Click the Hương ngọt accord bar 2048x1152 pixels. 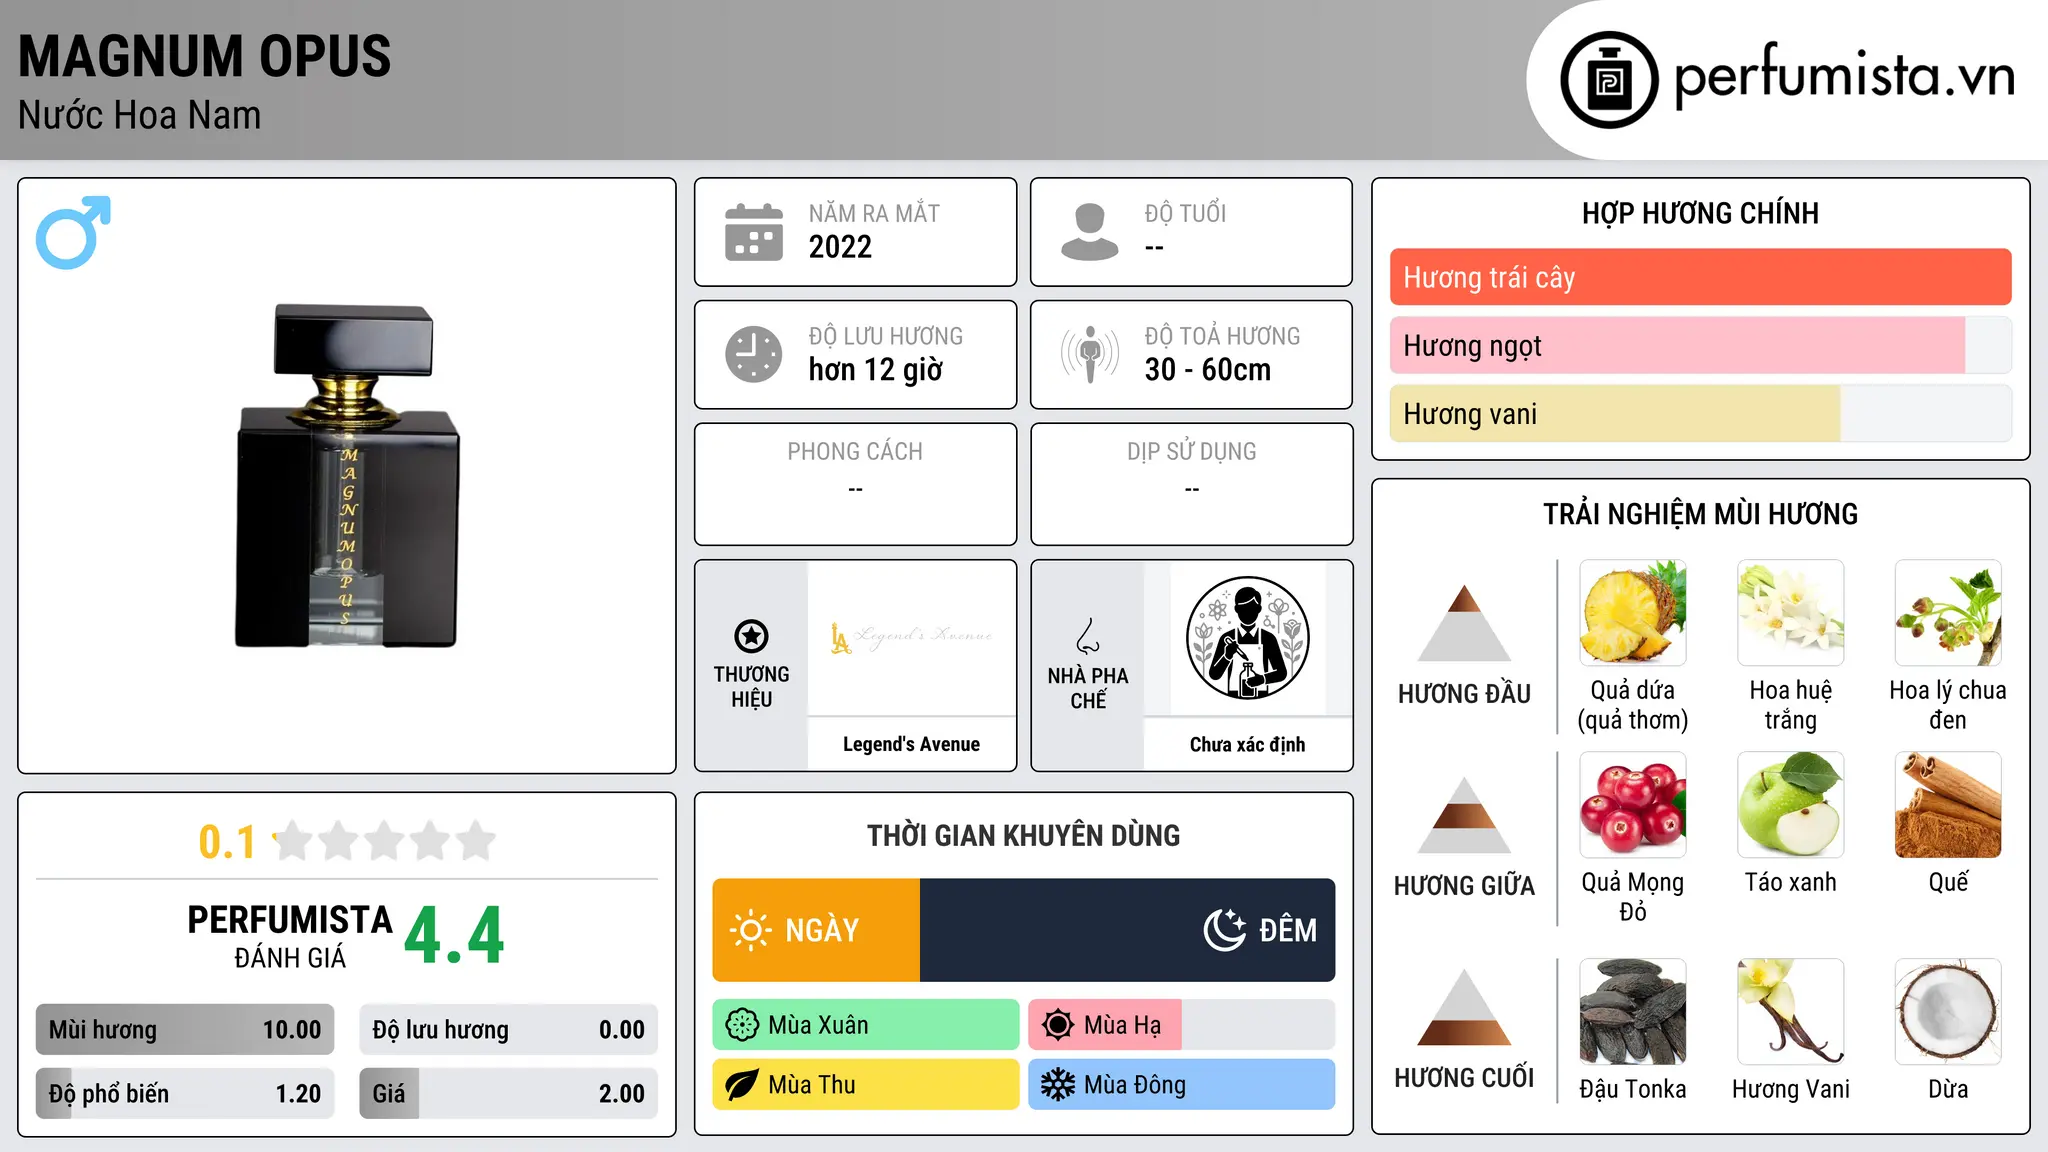click(x=1700, y=345)
